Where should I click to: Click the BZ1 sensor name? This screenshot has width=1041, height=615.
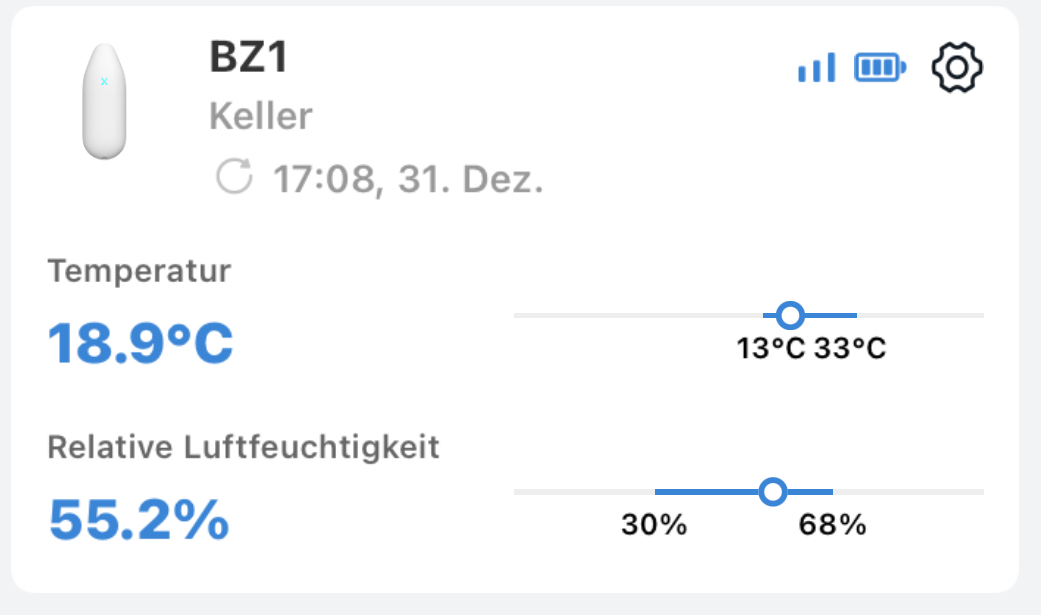pos(249,58)
